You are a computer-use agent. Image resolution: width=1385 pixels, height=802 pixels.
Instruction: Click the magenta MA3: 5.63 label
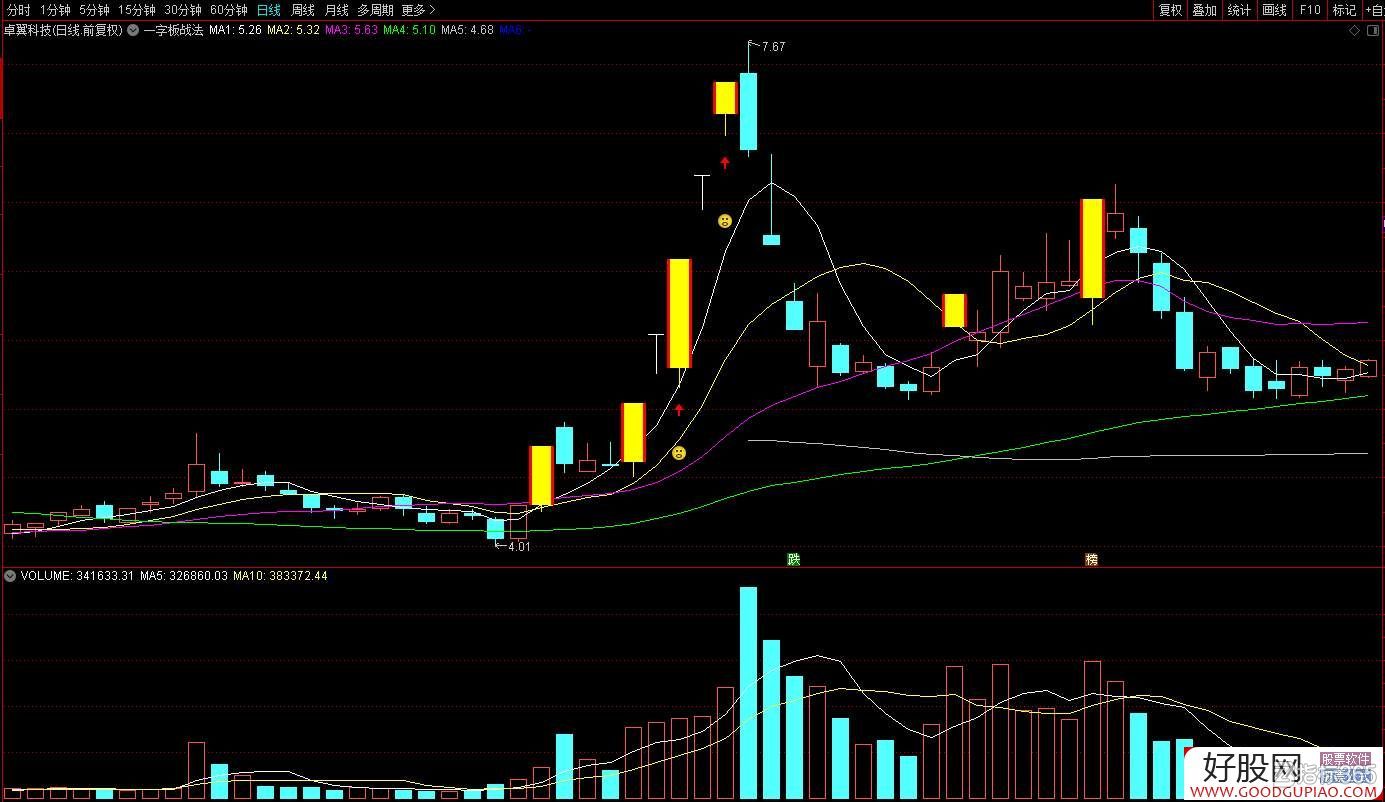[351, 31]
